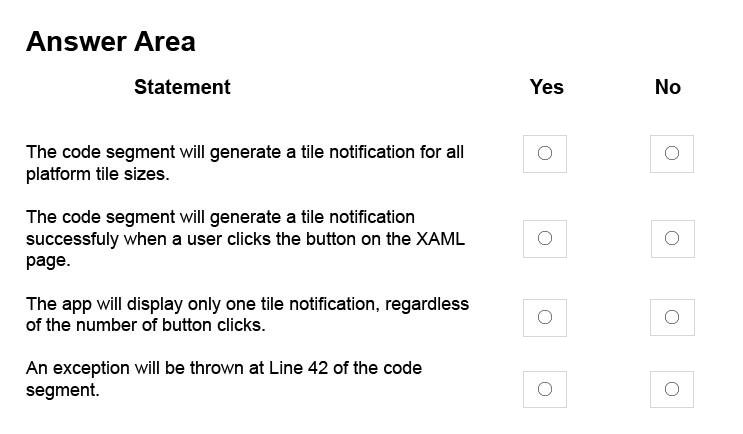Click the text 'The code segment will generate a tile notification for all'
This screenshot has height=434, width=743.
coord(245,152)
